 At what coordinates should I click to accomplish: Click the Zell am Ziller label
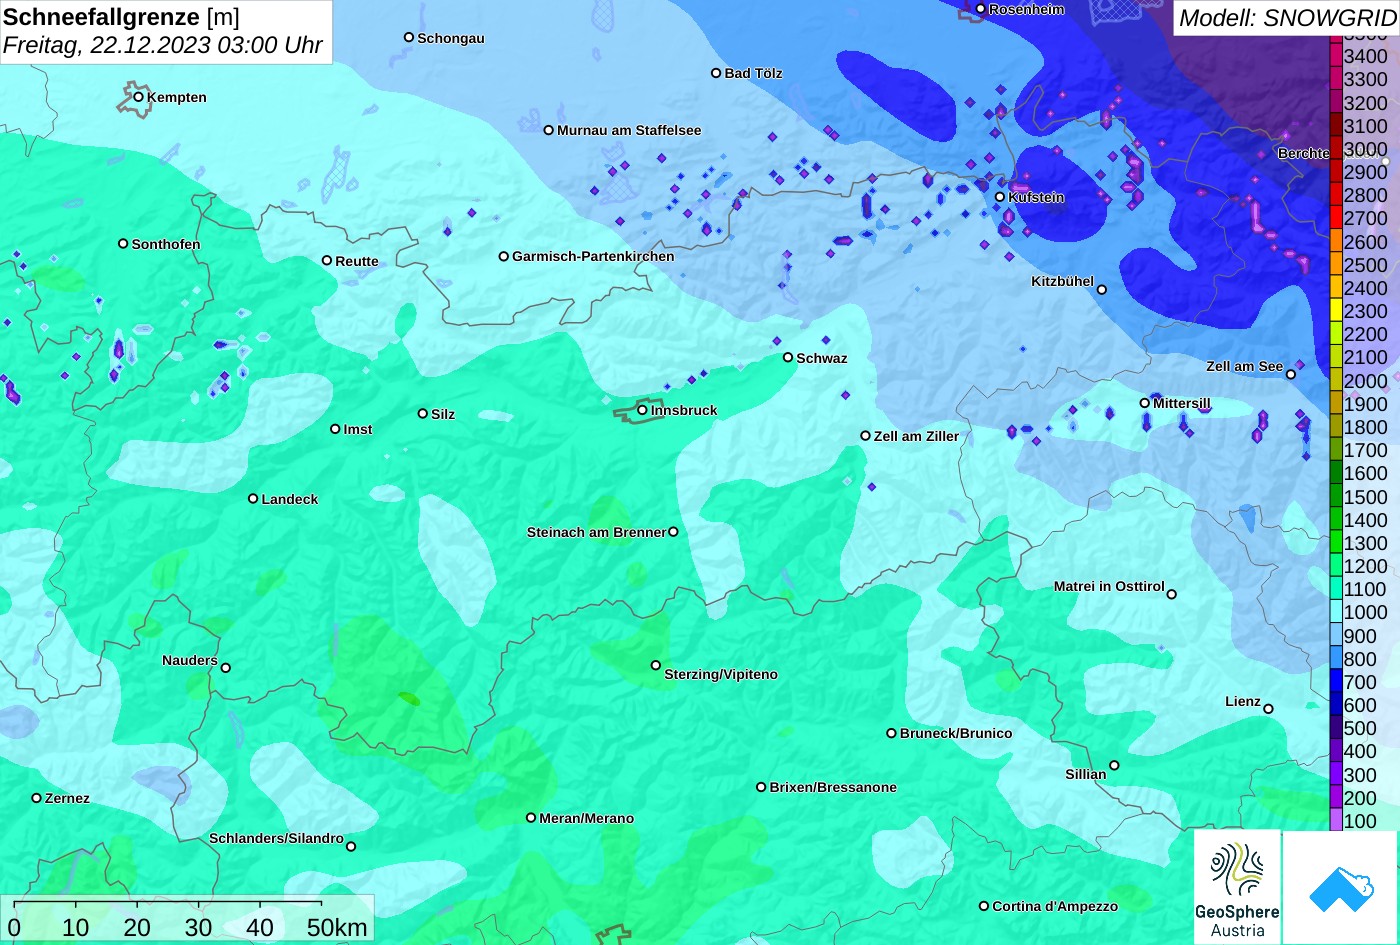click(x=916, y=436)
